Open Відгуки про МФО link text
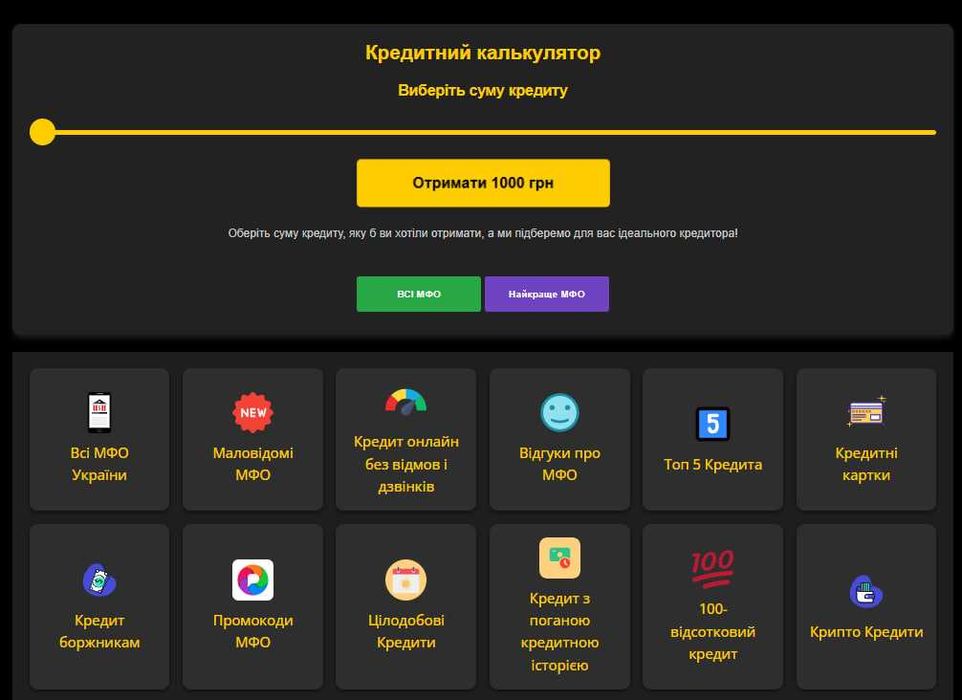 [560, 464]
